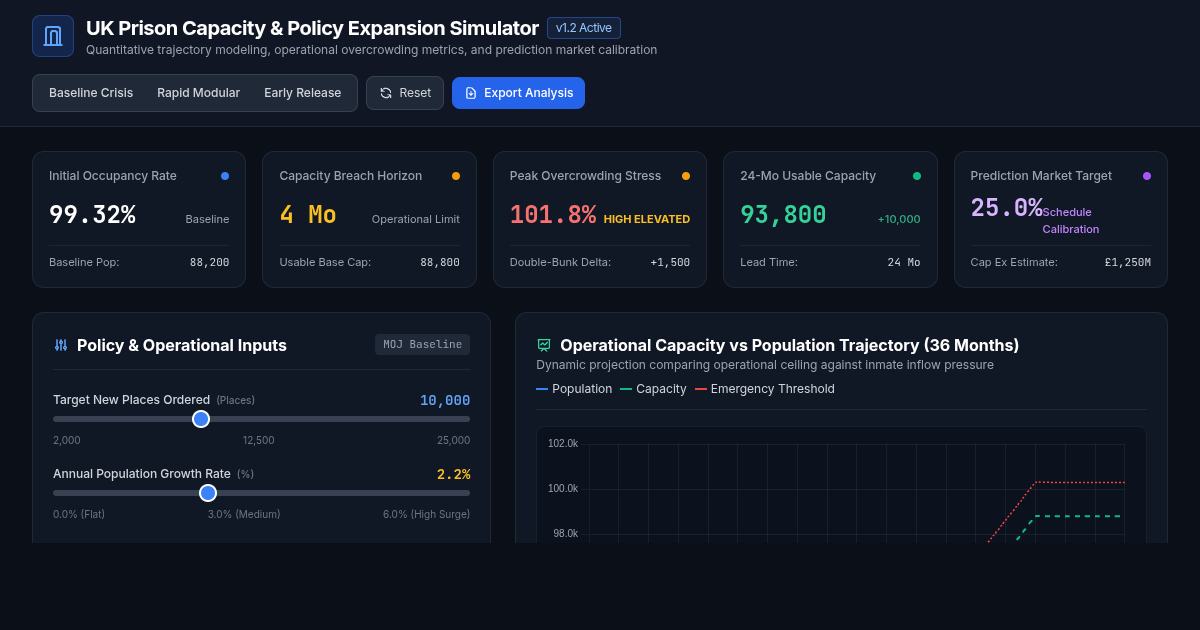Click the 88,200 baseline population value
The width and height of the screenshot is (1200, 630).
click(209, 262)
